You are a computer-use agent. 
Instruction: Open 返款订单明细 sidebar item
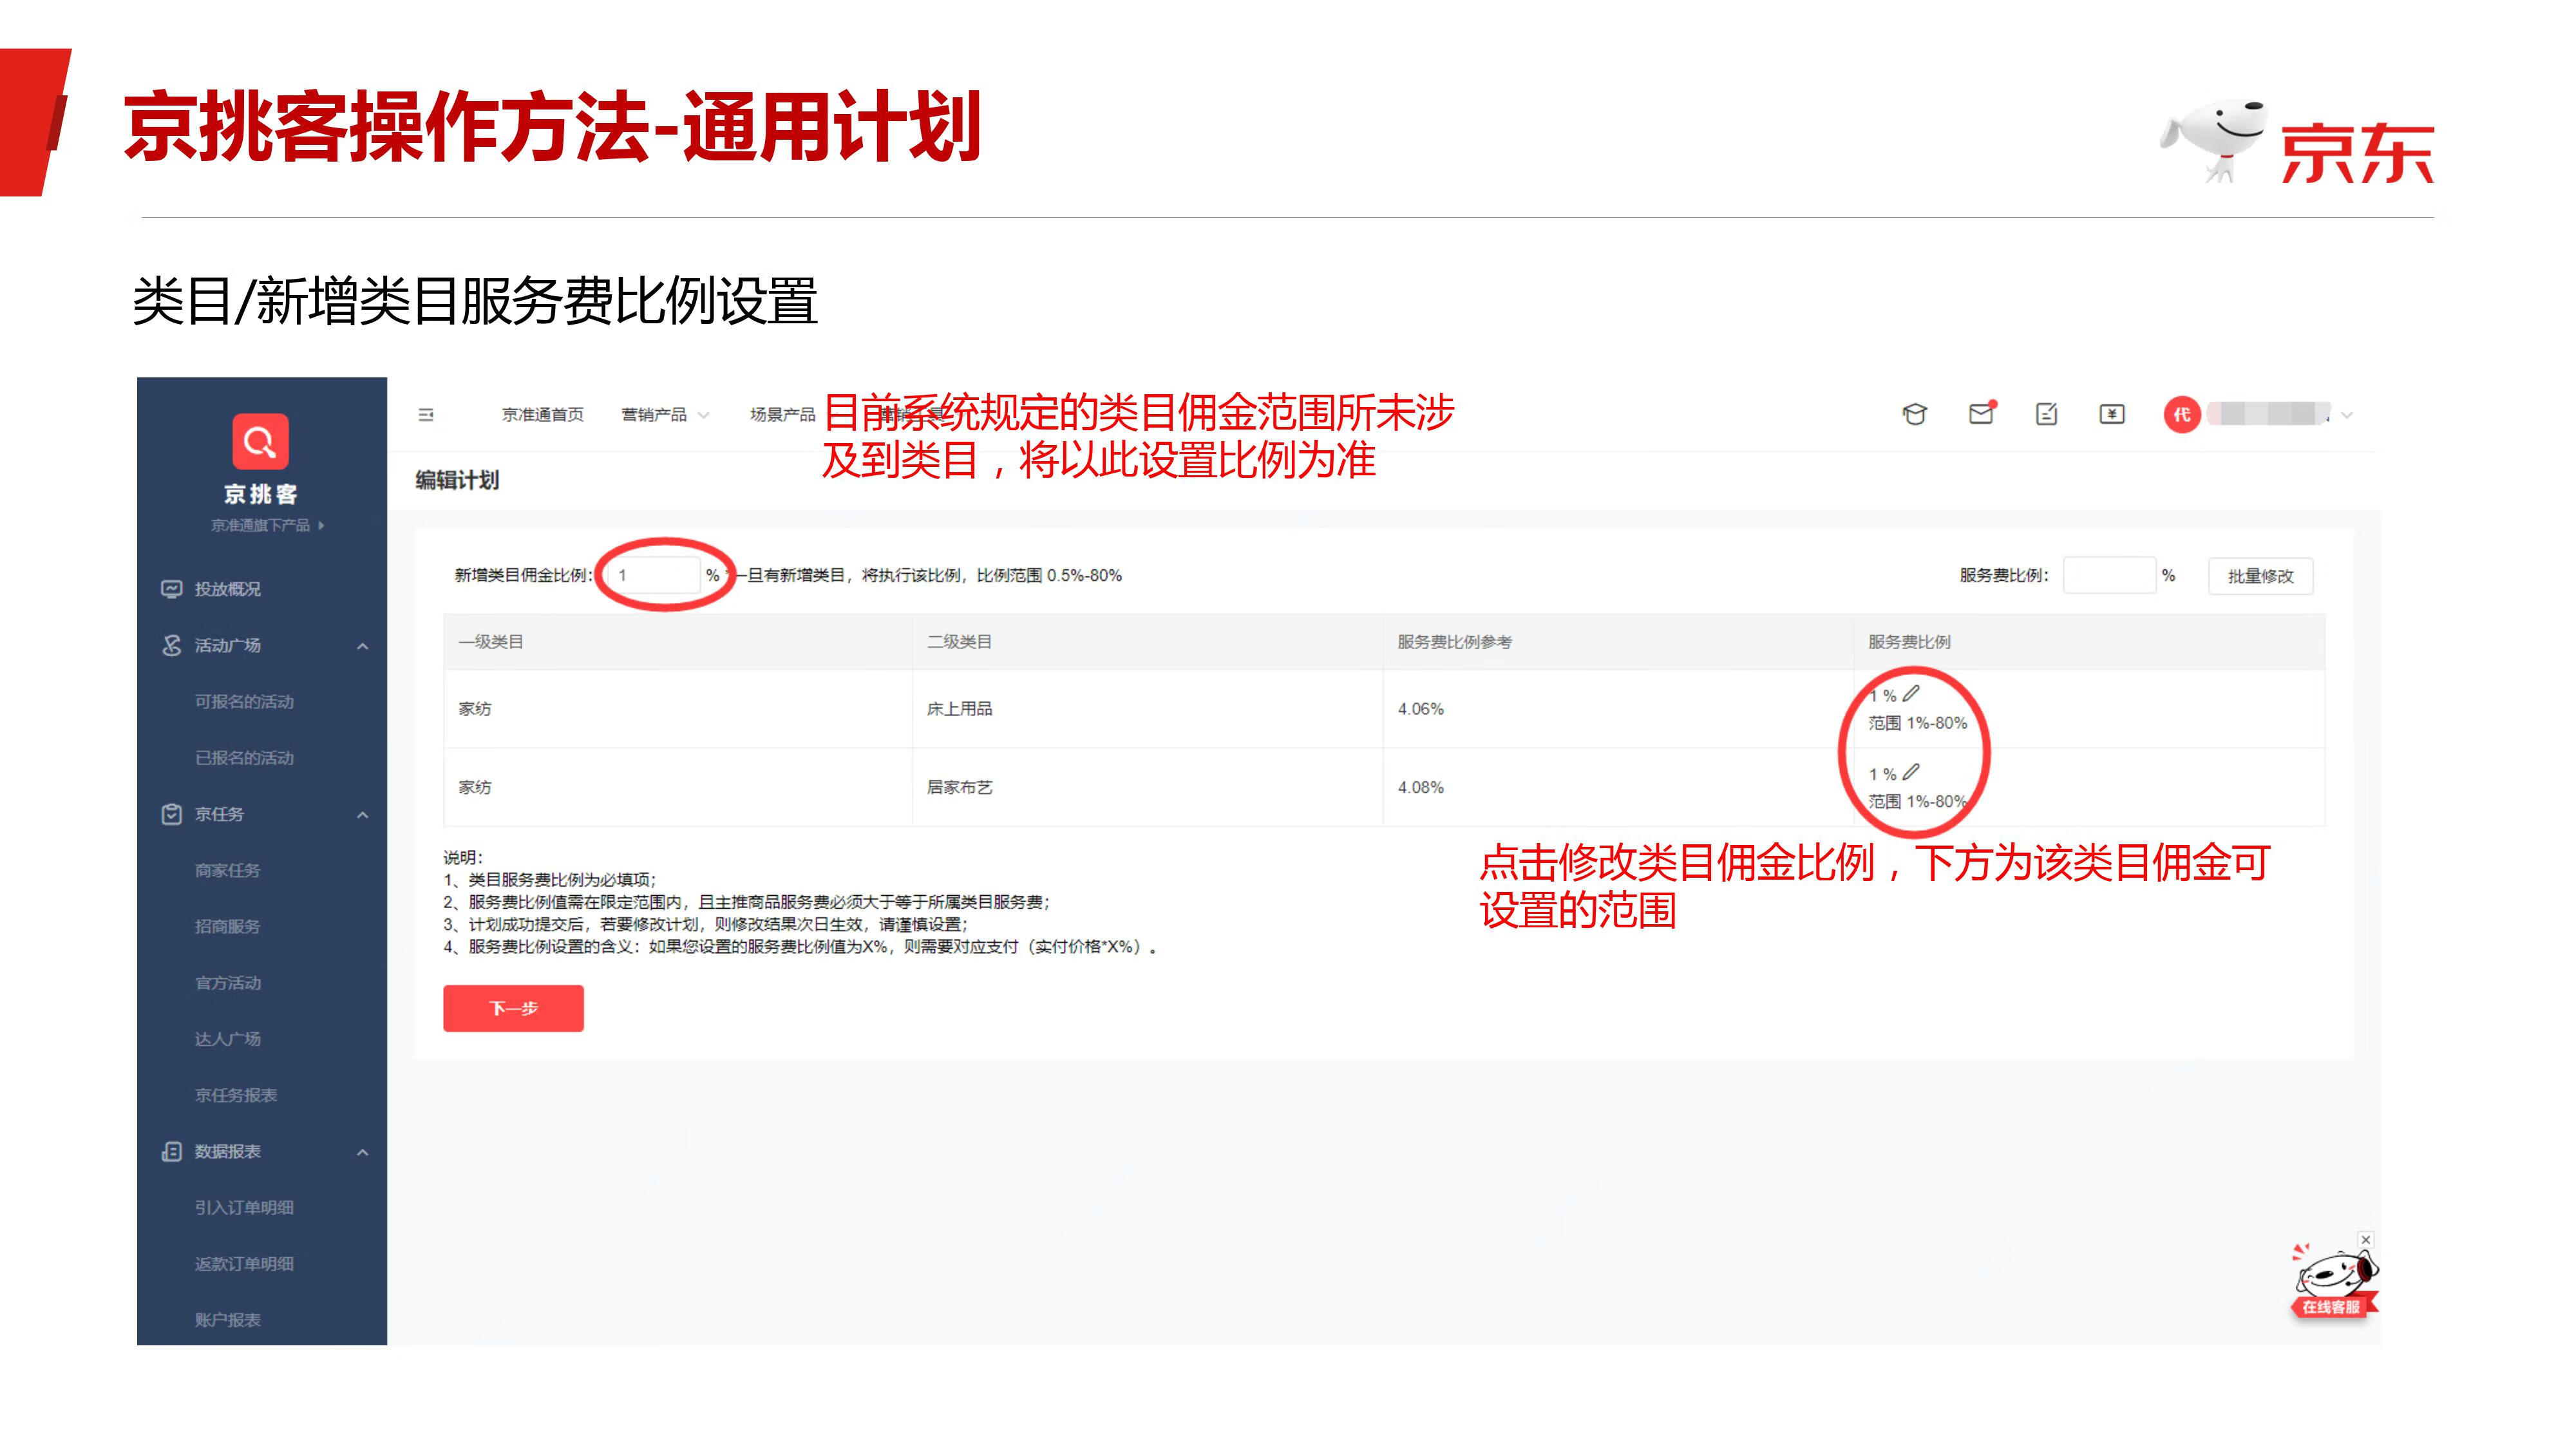244,1263
